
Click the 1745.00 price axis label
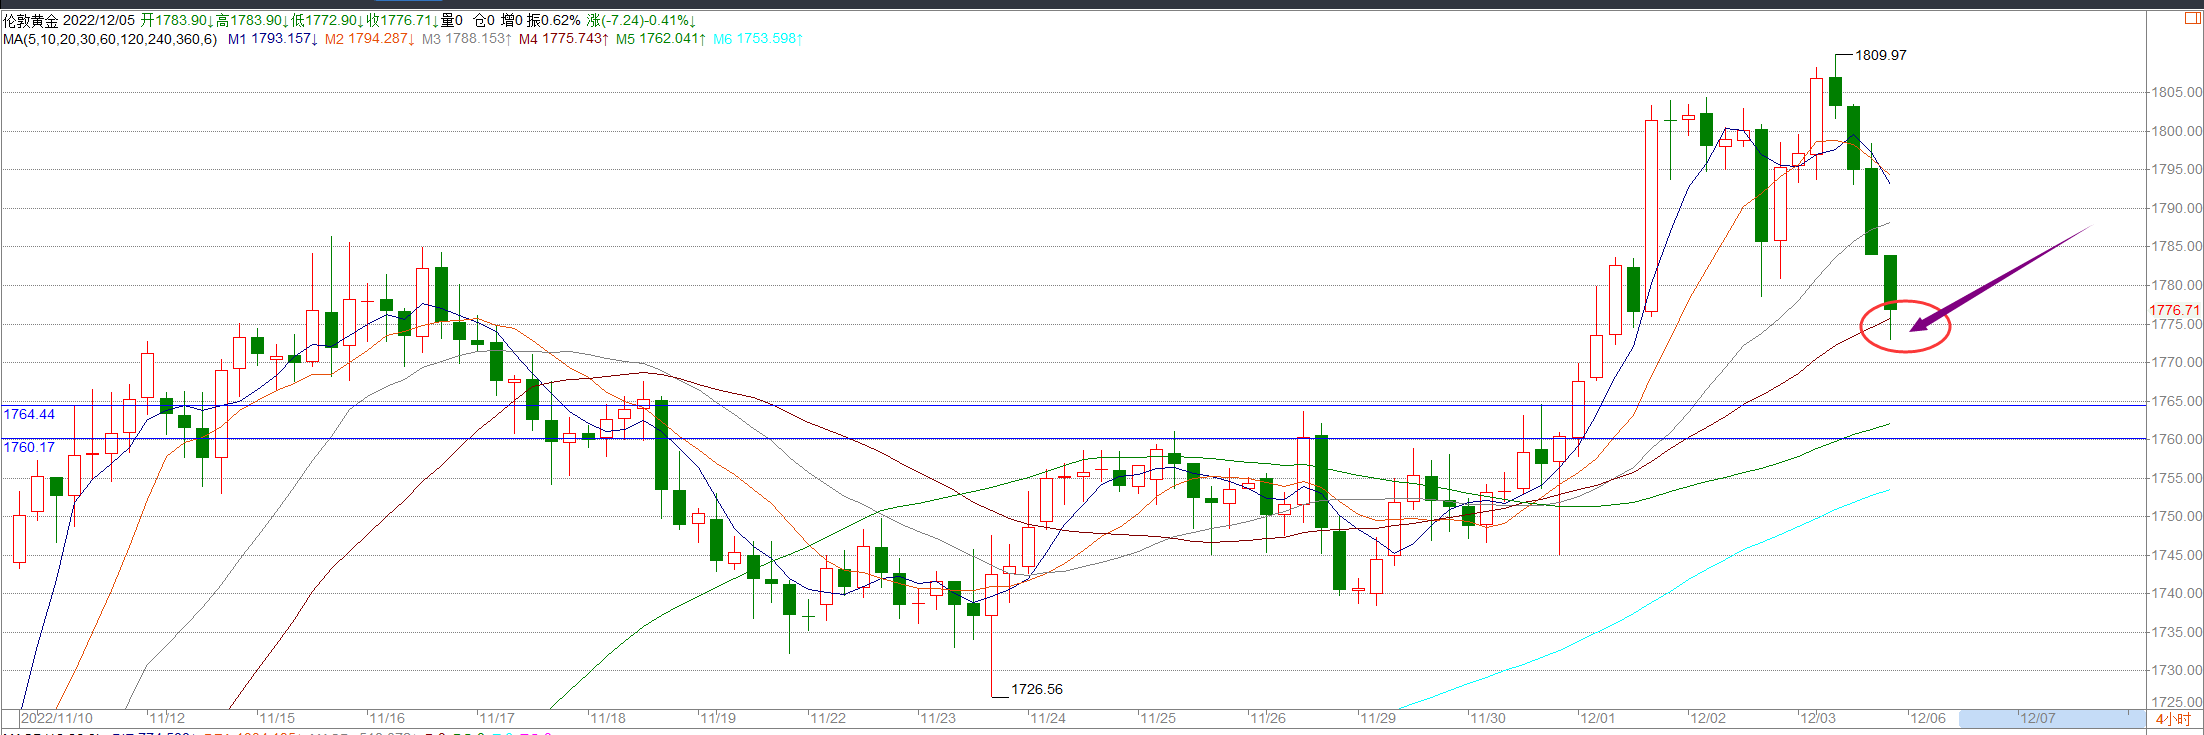2176,555
